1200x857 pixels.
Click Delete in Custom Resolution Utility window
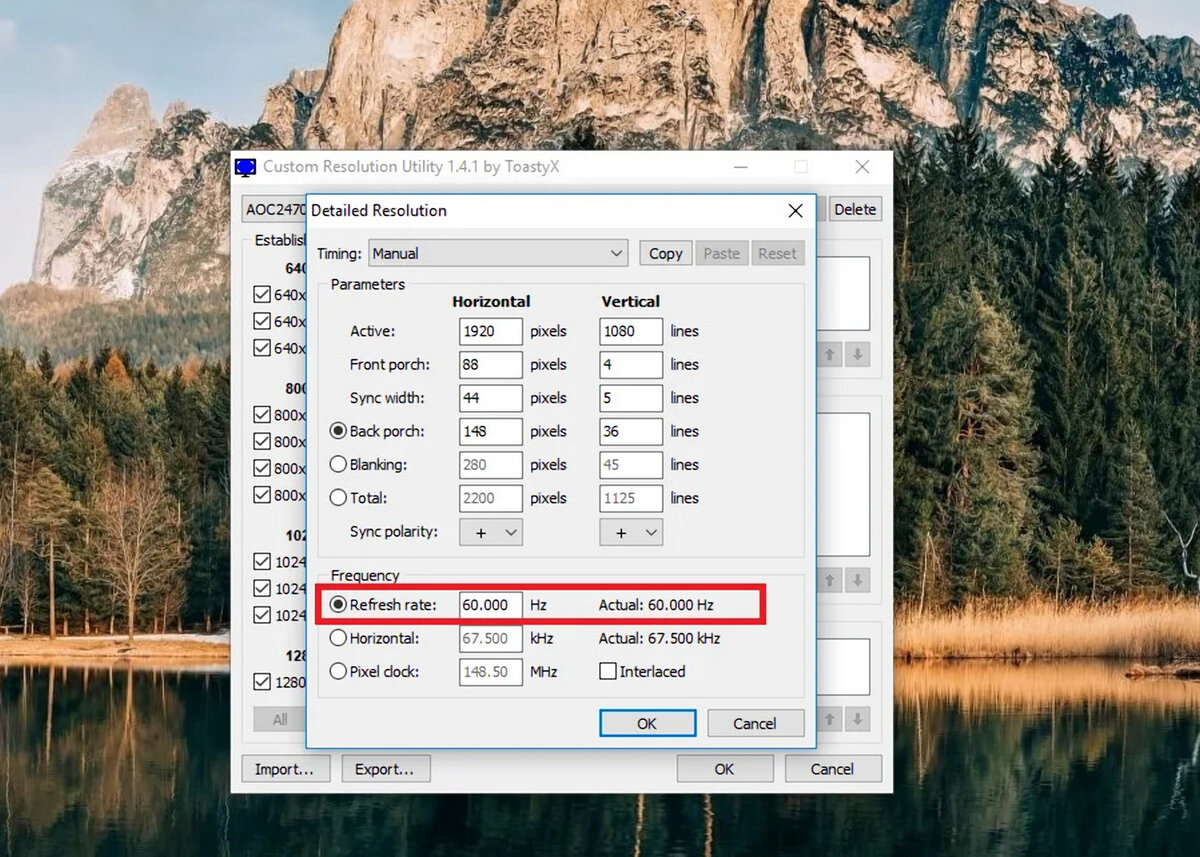855,209
